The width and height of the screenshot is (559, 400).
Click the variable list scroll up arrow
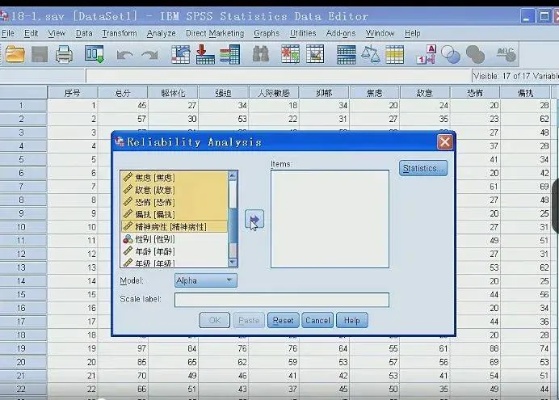click(x=232, y=175)
